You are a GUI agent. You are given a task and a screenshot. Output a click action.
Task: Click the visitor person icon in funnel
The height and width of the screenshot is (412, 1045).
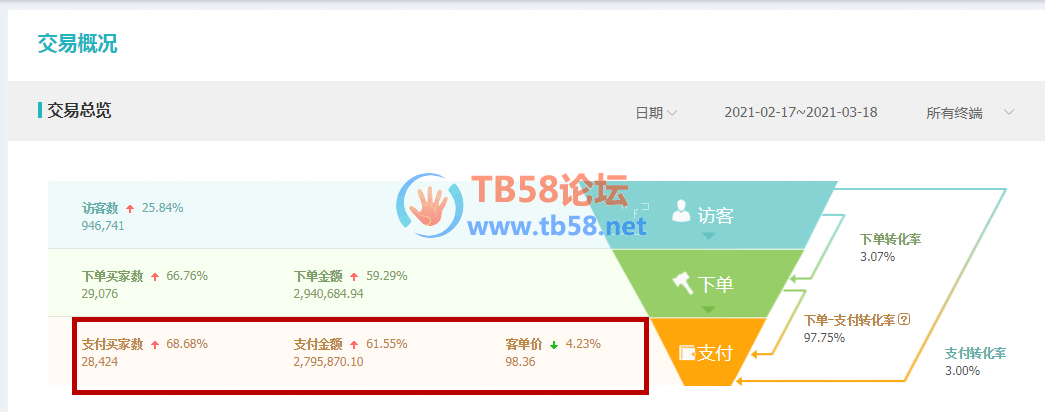point(681,211)
